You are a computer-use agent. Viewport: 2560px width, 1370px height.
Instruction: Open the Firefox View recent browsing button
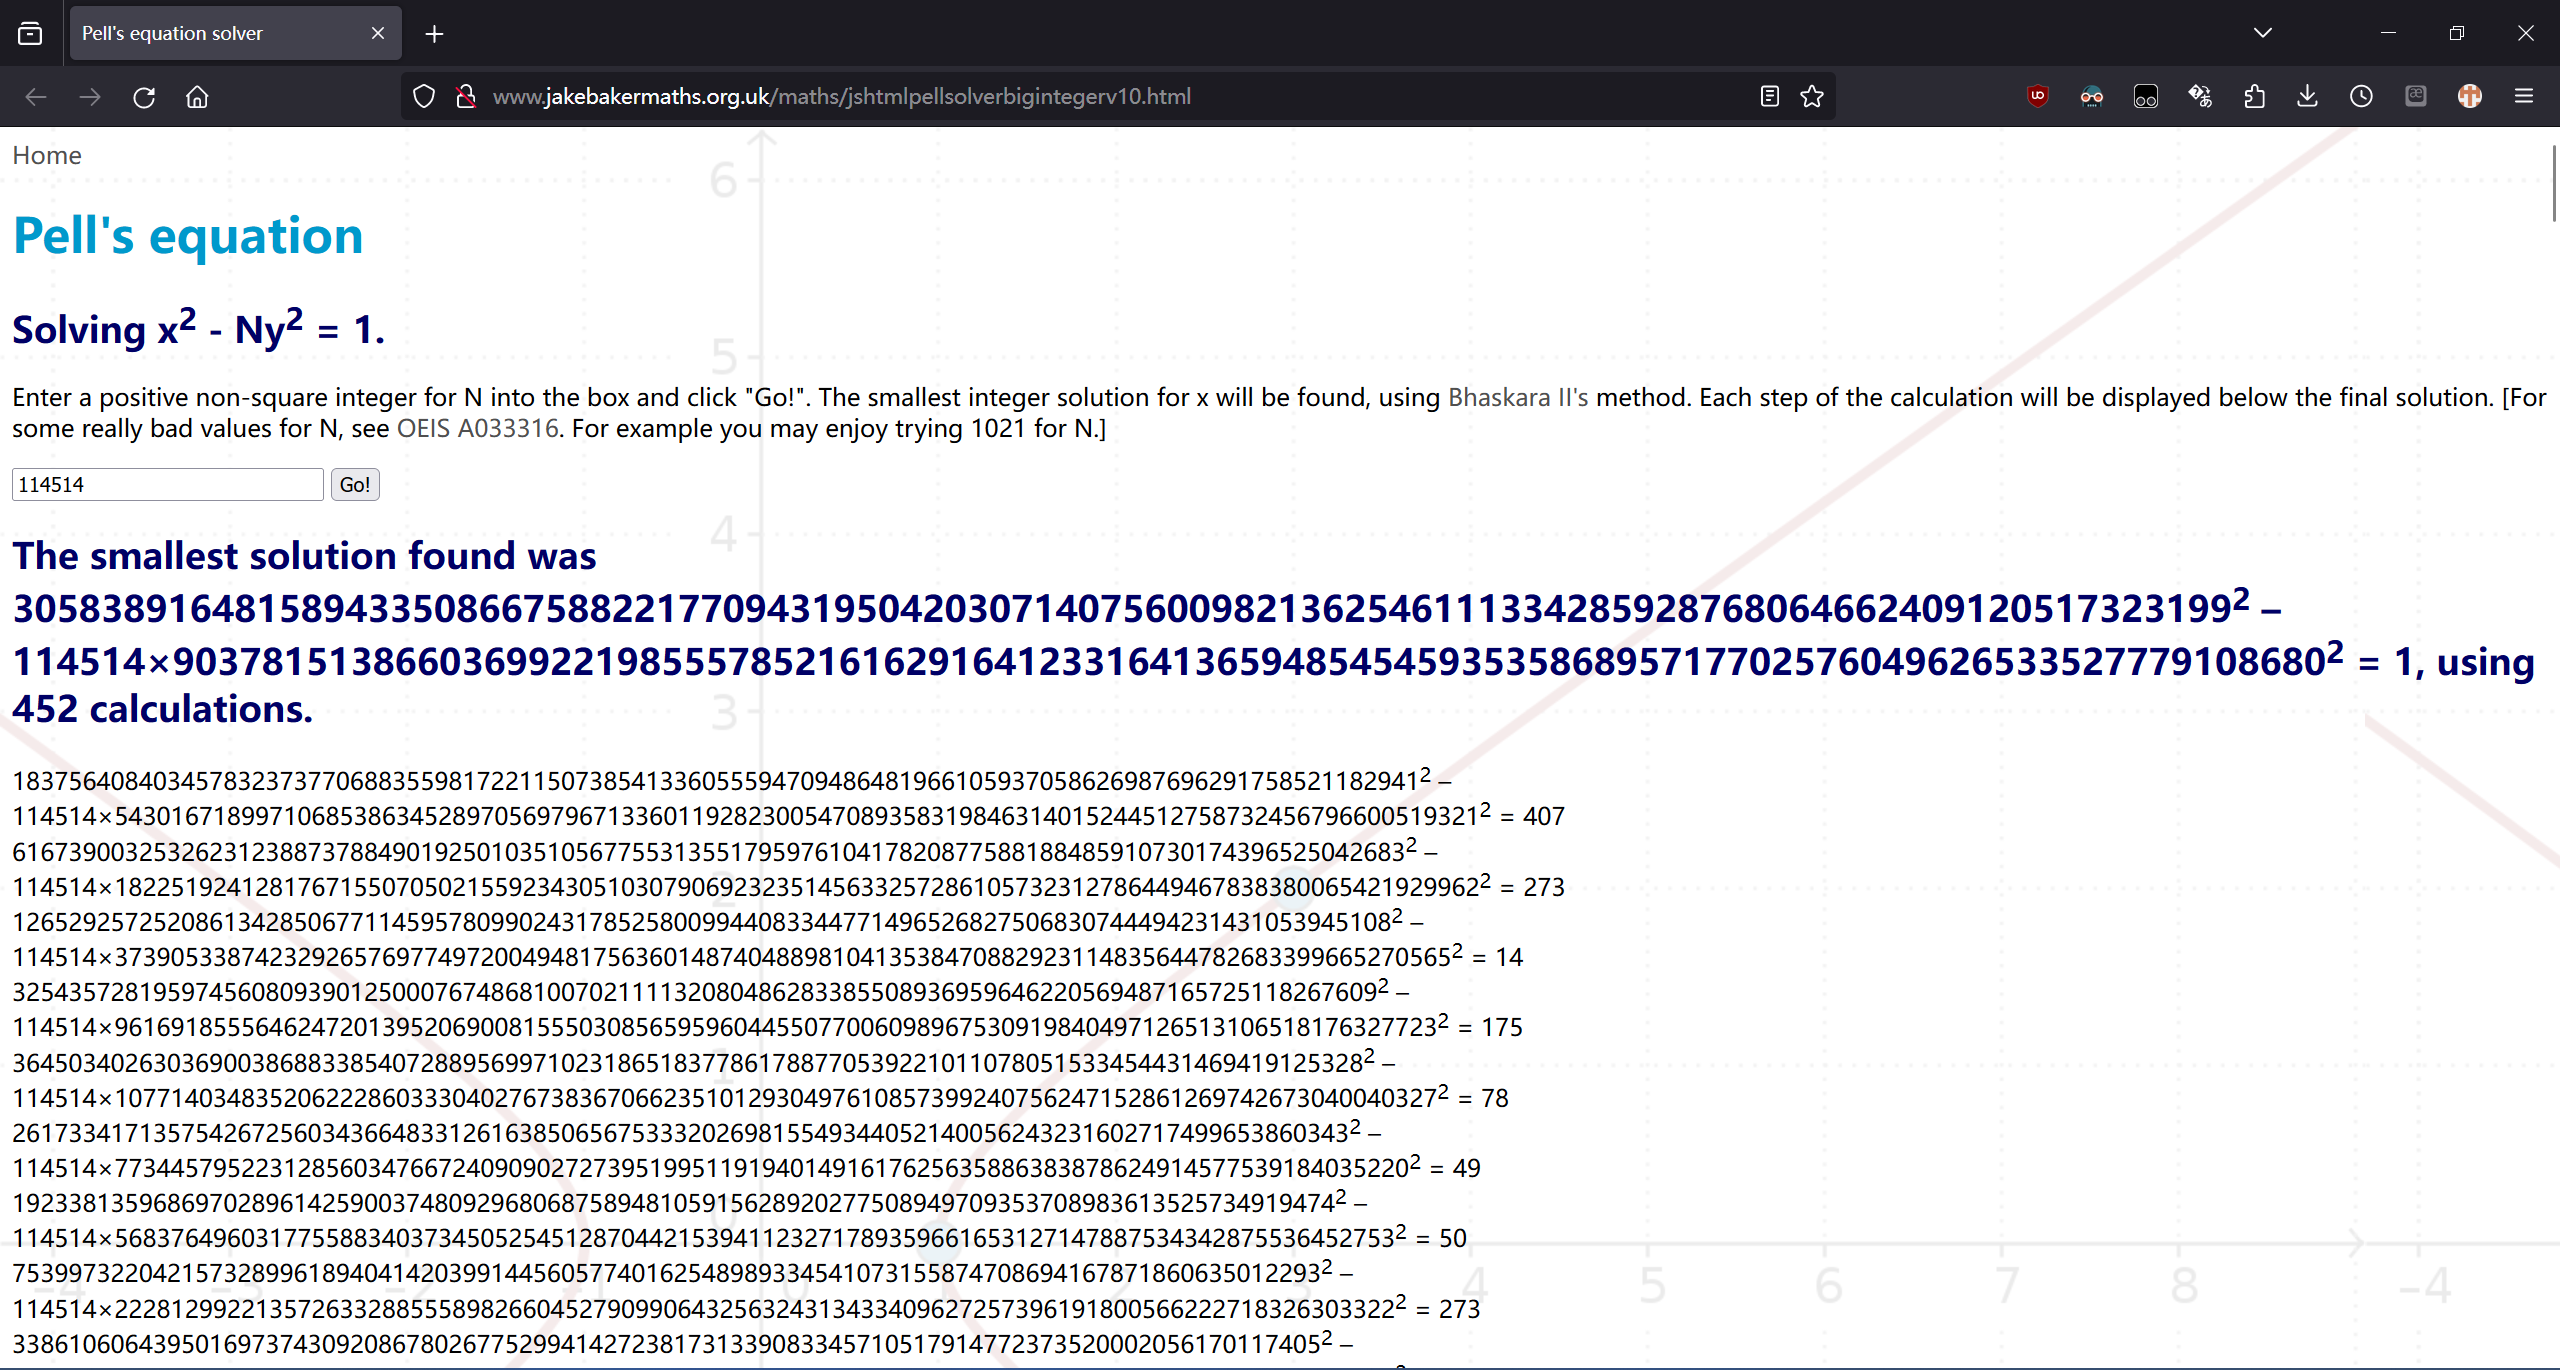[x=30, y=33]
